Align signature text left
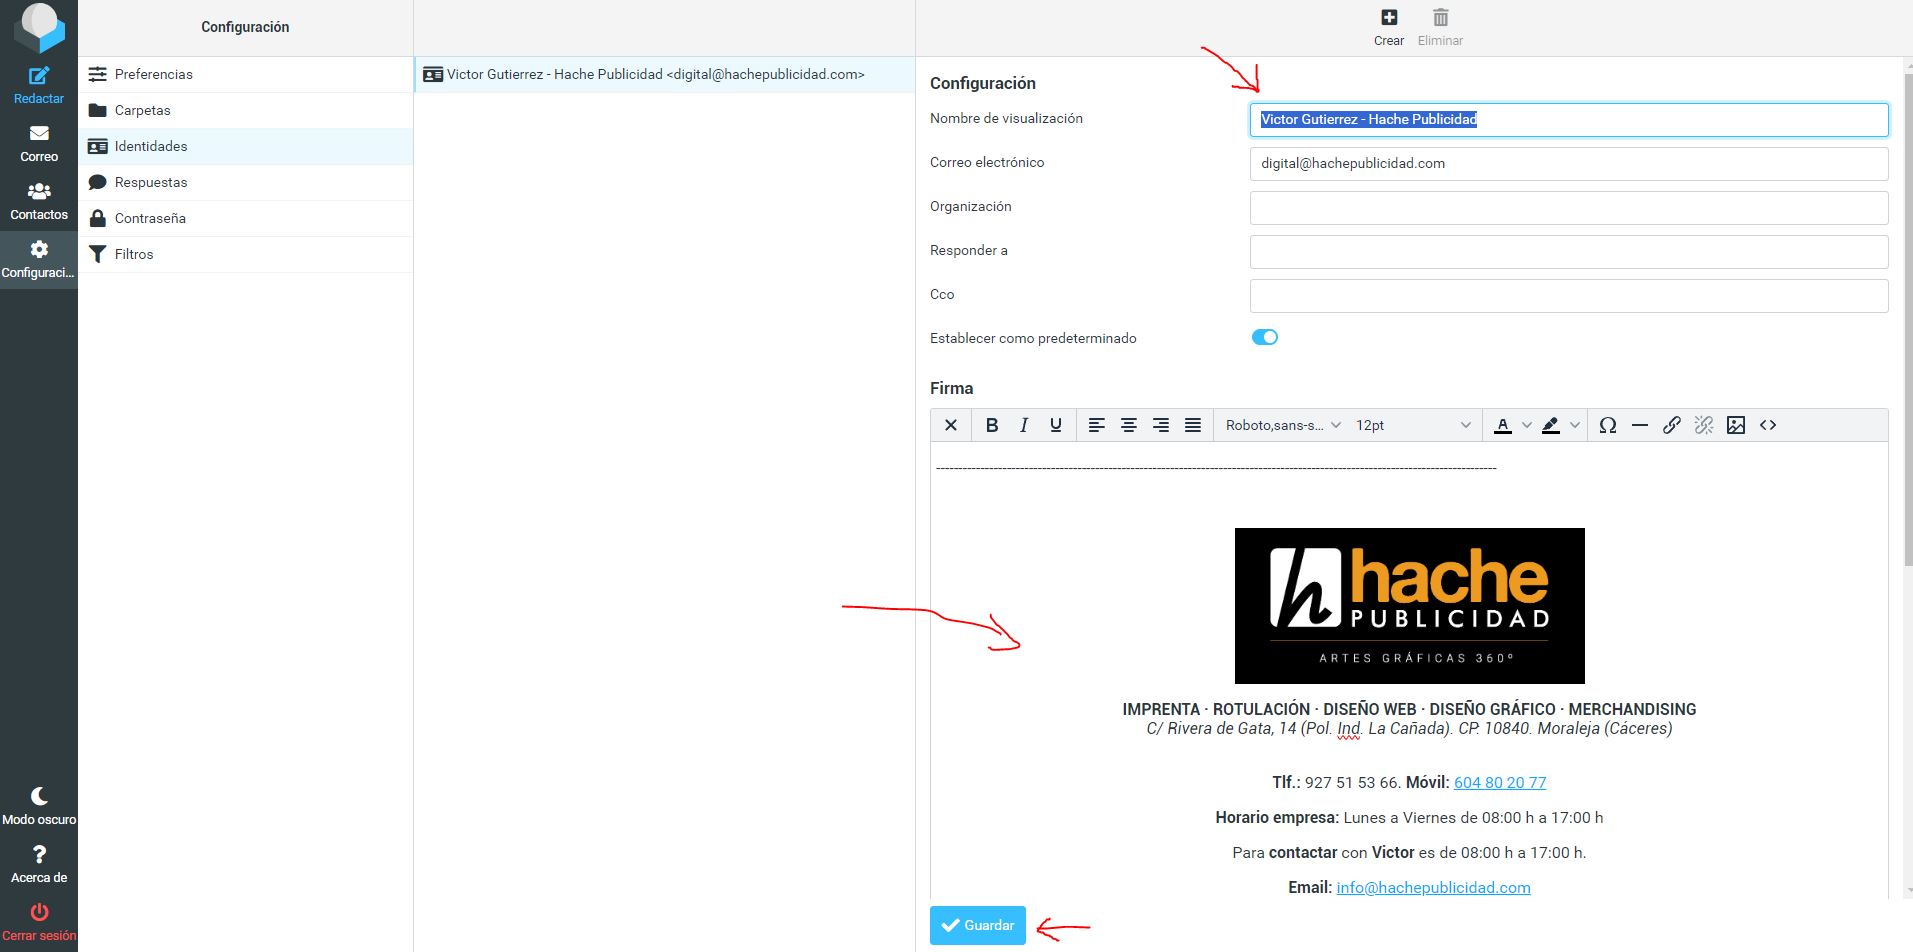The height and width of the screenshot is (952, 1913). [1097, 426]
